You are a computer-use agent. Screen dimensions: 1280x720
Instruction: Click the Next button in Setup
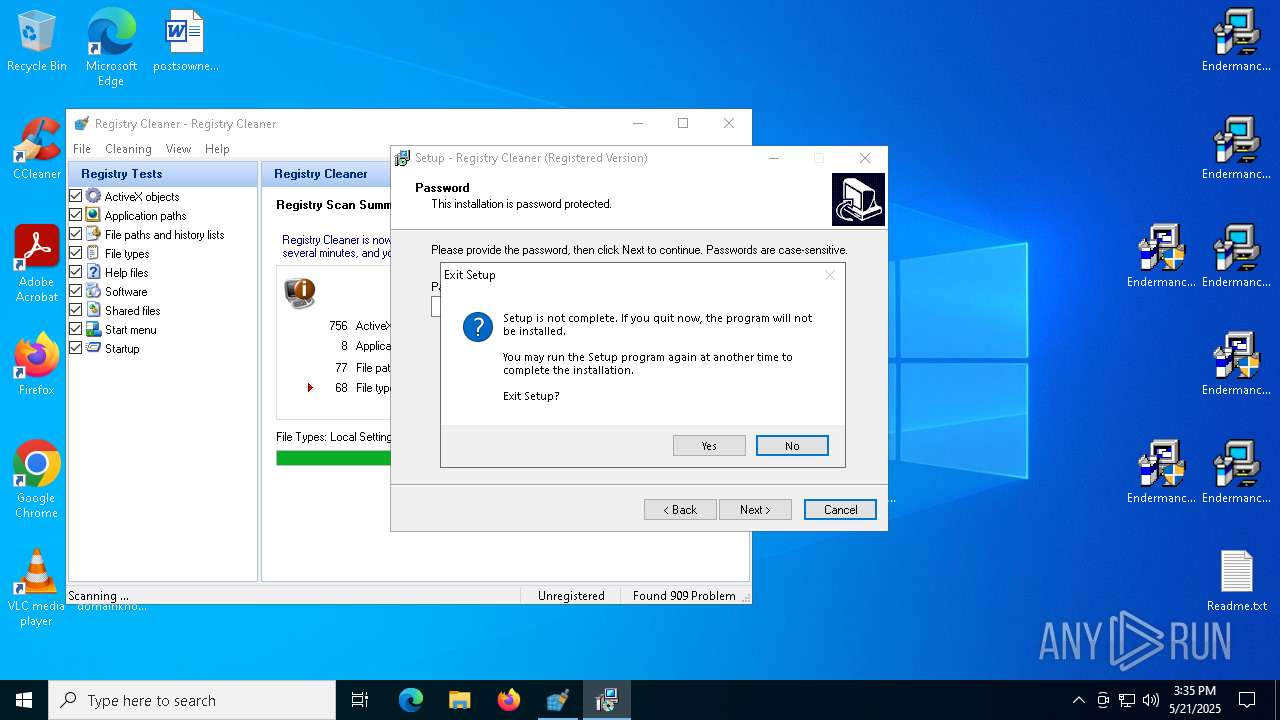coord(755,510)
